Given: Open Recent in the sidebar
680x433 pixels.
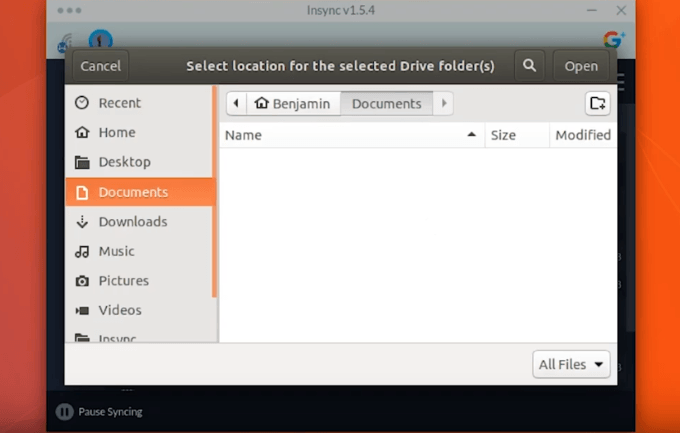Looking at the screenshot, I should (139, 103).
